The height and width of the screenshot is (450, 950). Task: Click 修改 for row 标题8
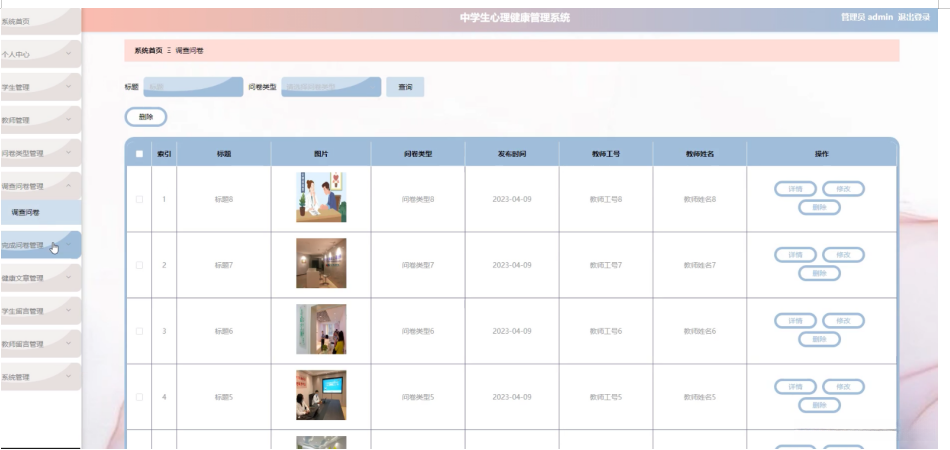point(843,189)
